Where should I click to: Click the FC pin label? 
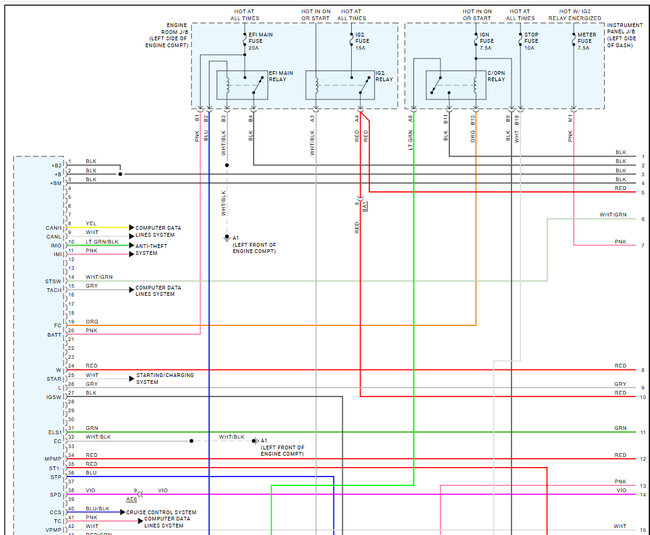pyautogui.click(x=58, y=325)
